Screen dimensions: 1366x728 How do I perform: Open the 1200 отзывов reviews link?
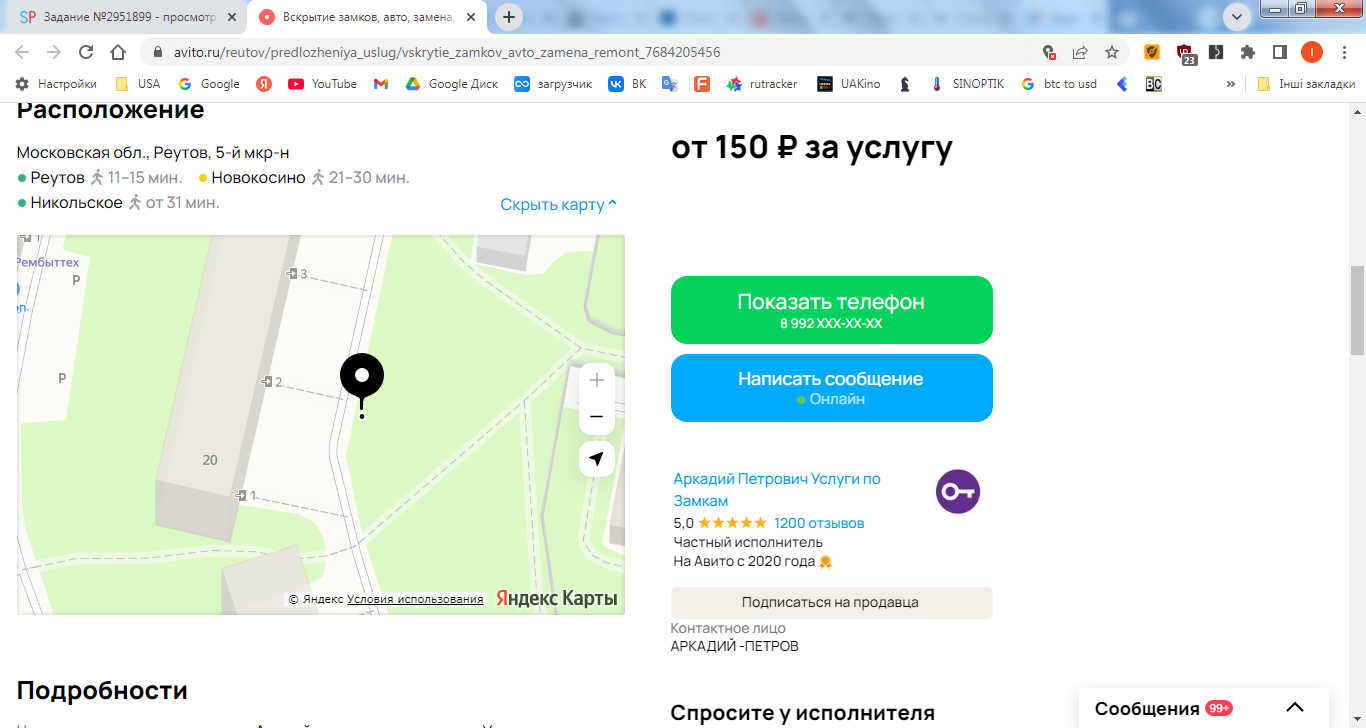coord(819,523)
